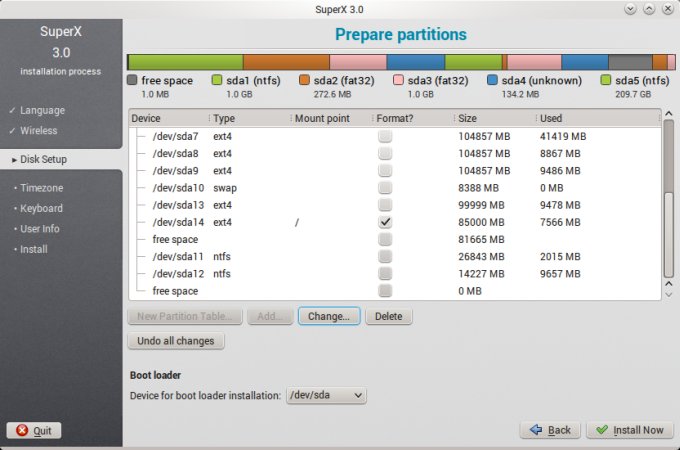This screenshot has height=450, width=680.
Task: Open boot loader device dropdown
Action: click(x=326, y=396)
